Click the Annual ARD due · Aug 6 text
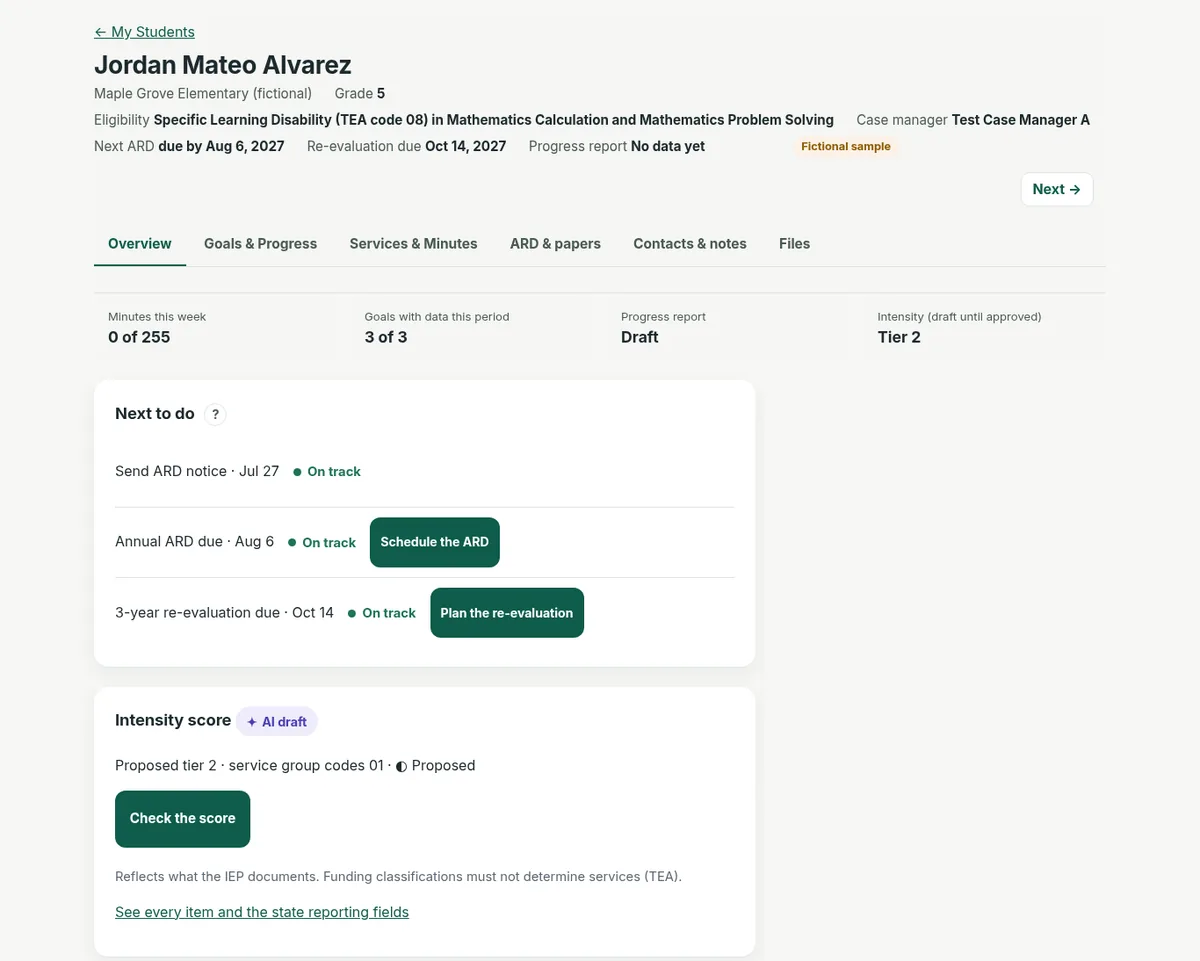1200x961 pixels. tap(195, 541)
